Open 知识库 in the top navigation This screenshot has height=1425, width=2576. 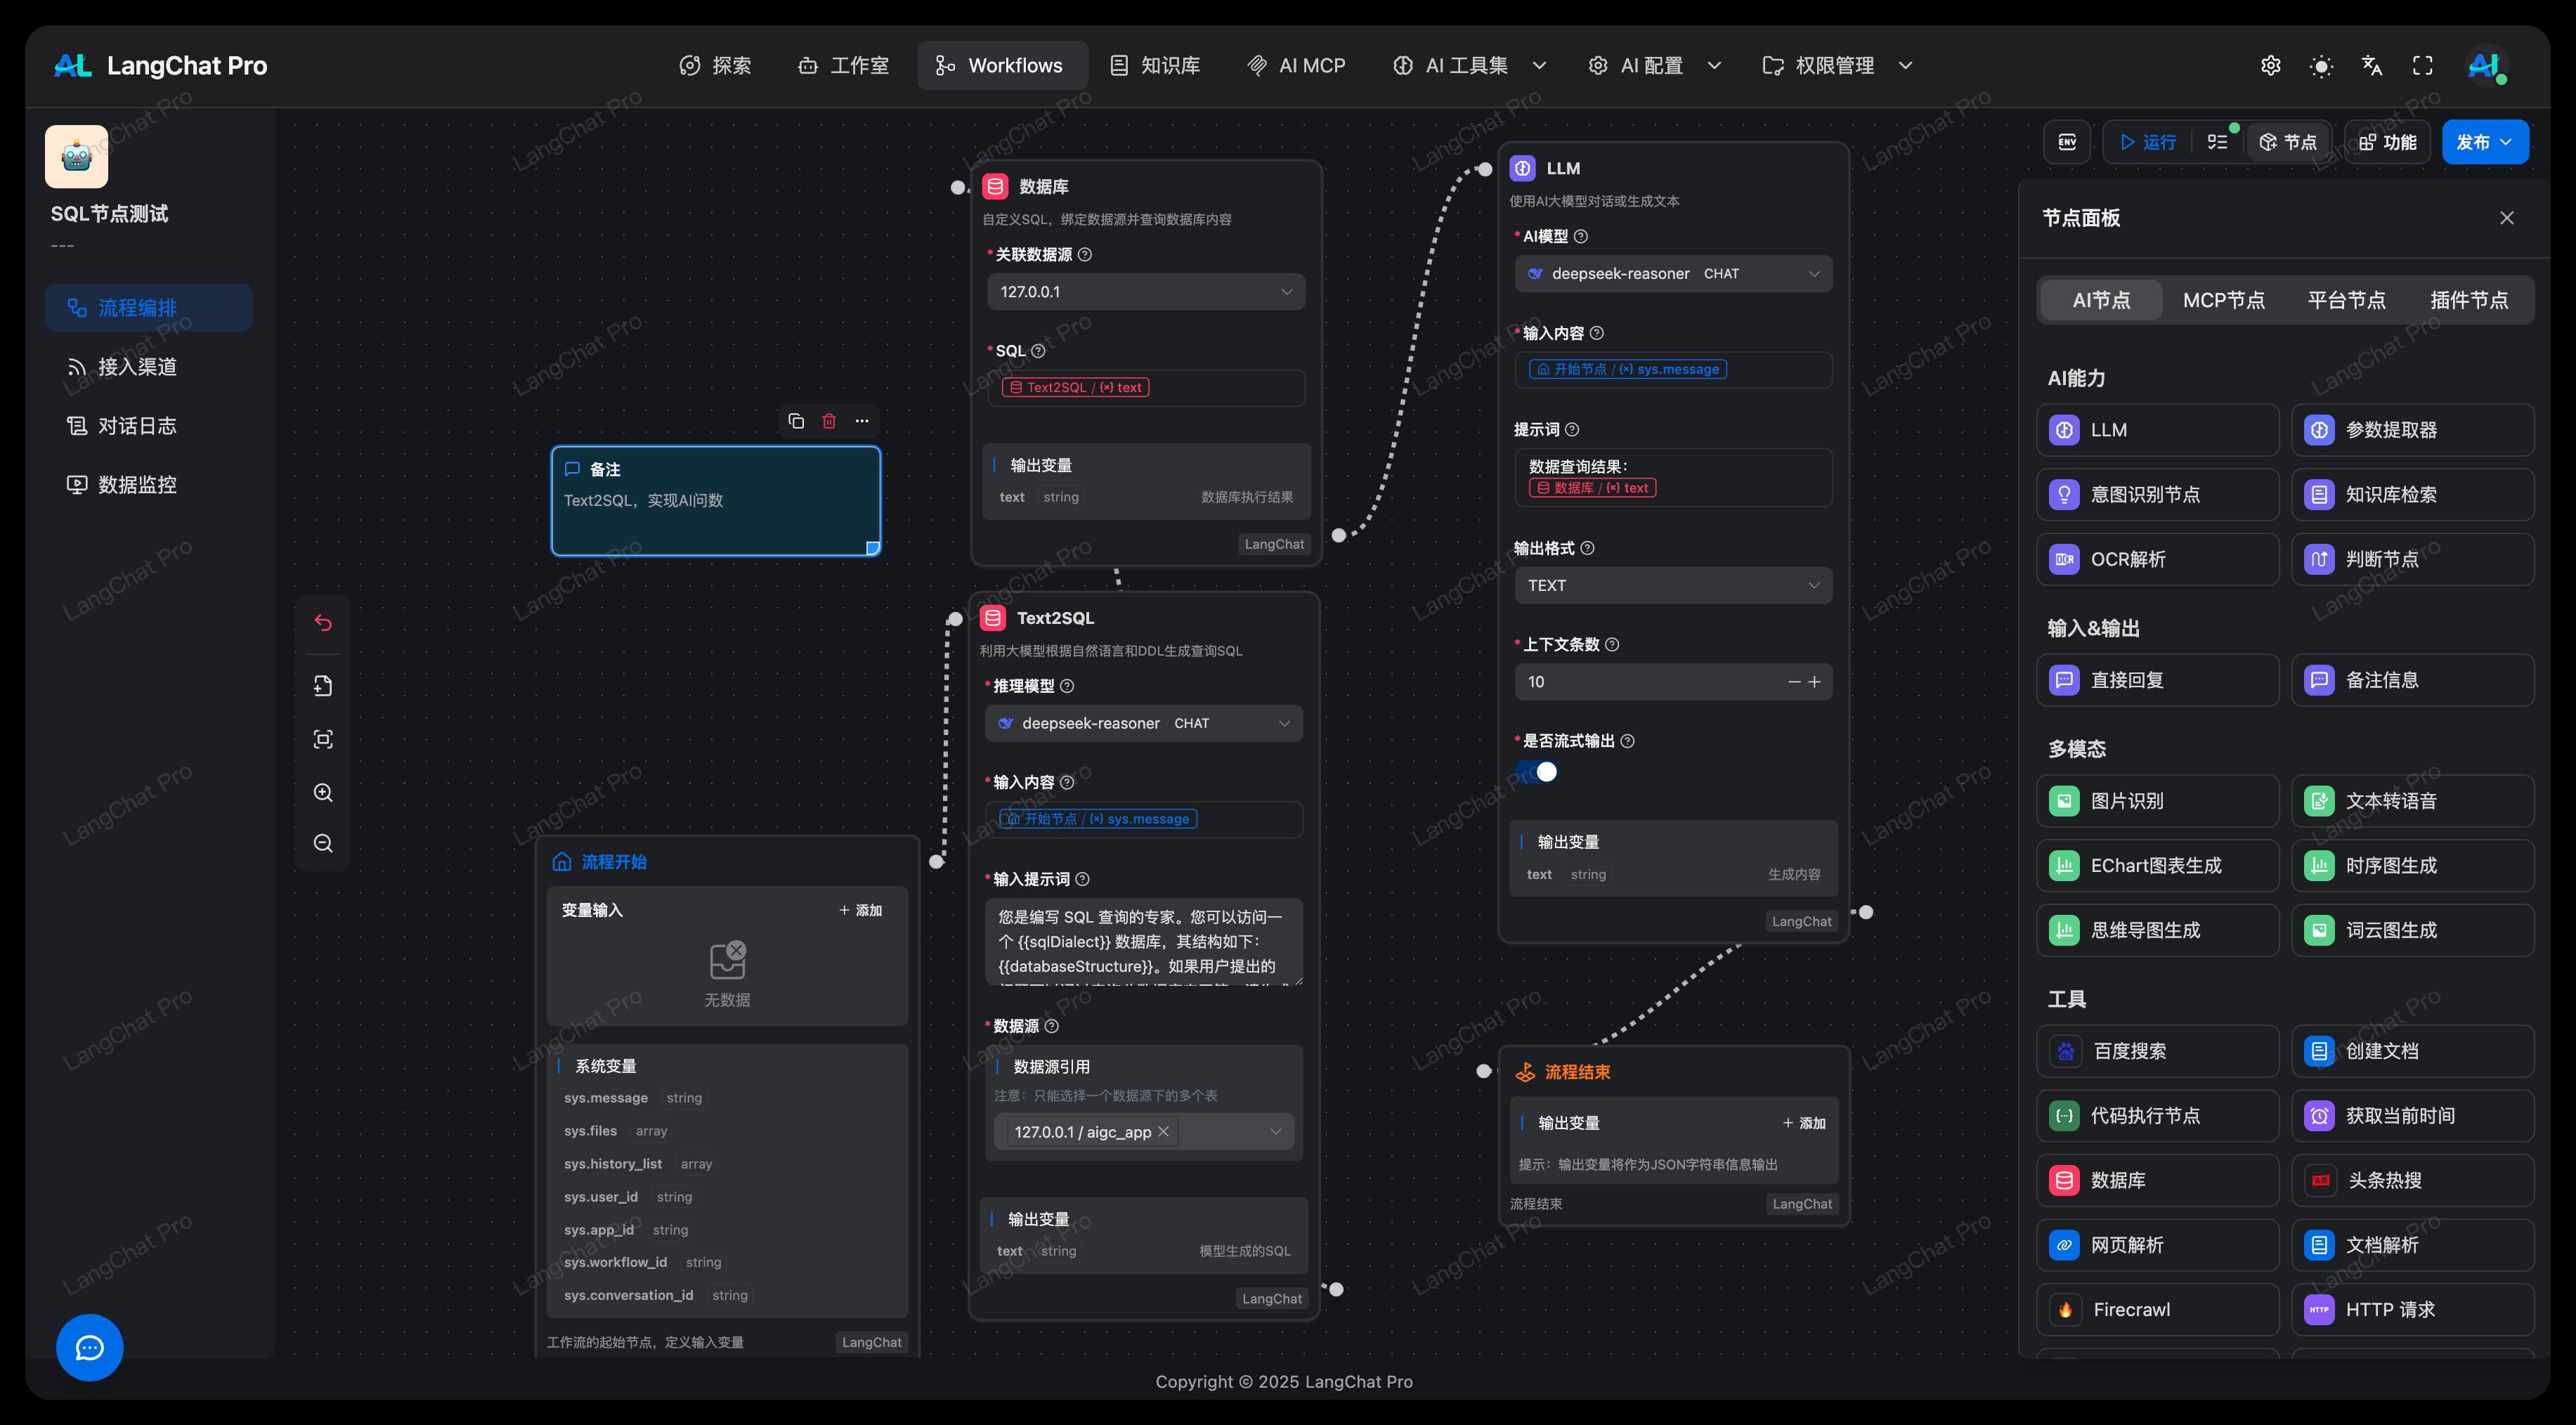click(1155, 65)
